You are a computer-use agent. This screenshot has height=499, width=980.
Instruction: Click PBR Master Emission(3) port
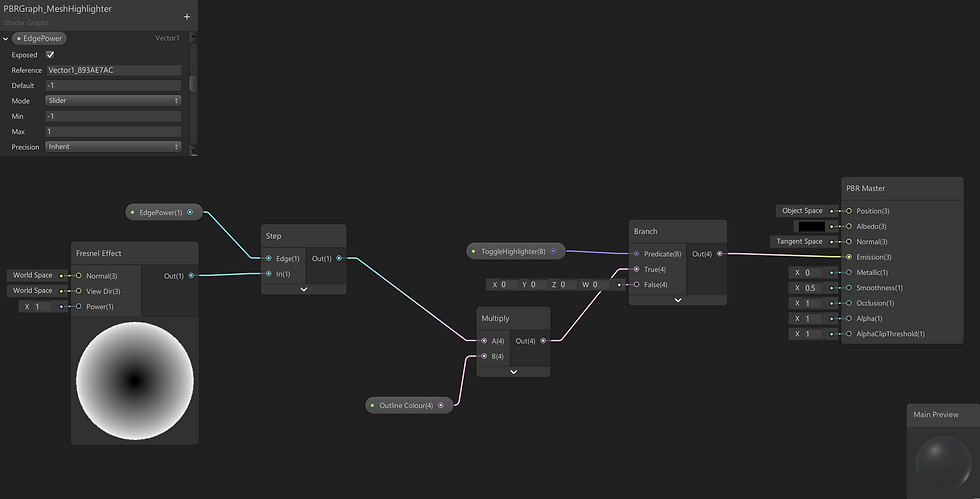tap(849, 257)
